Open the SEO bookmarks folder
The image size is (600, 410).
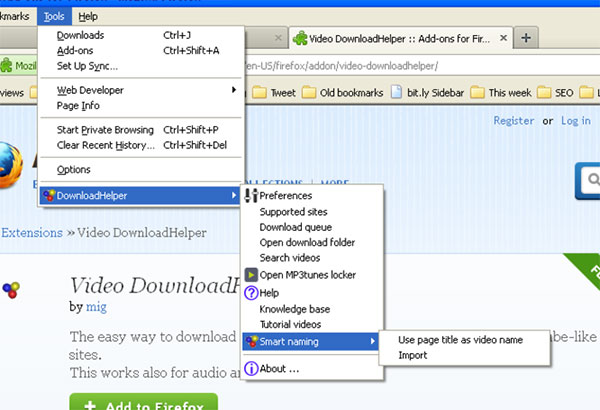coord(555,93)
